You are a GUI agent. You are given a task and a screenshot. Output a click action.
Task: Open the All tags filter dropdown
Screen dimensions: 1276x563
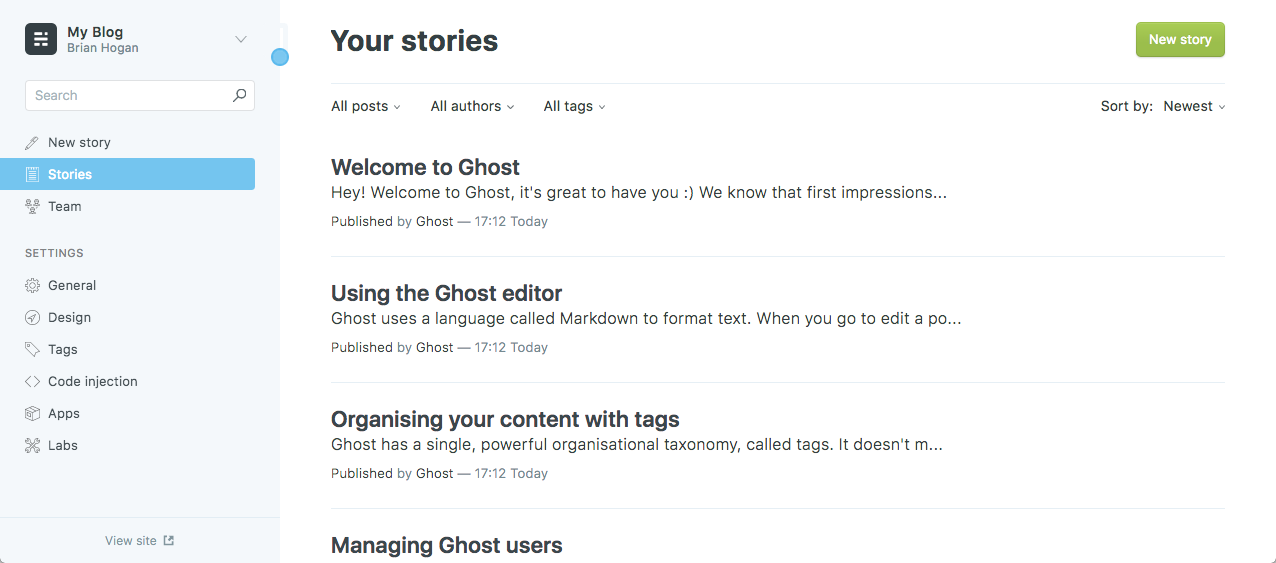point(575,107)
